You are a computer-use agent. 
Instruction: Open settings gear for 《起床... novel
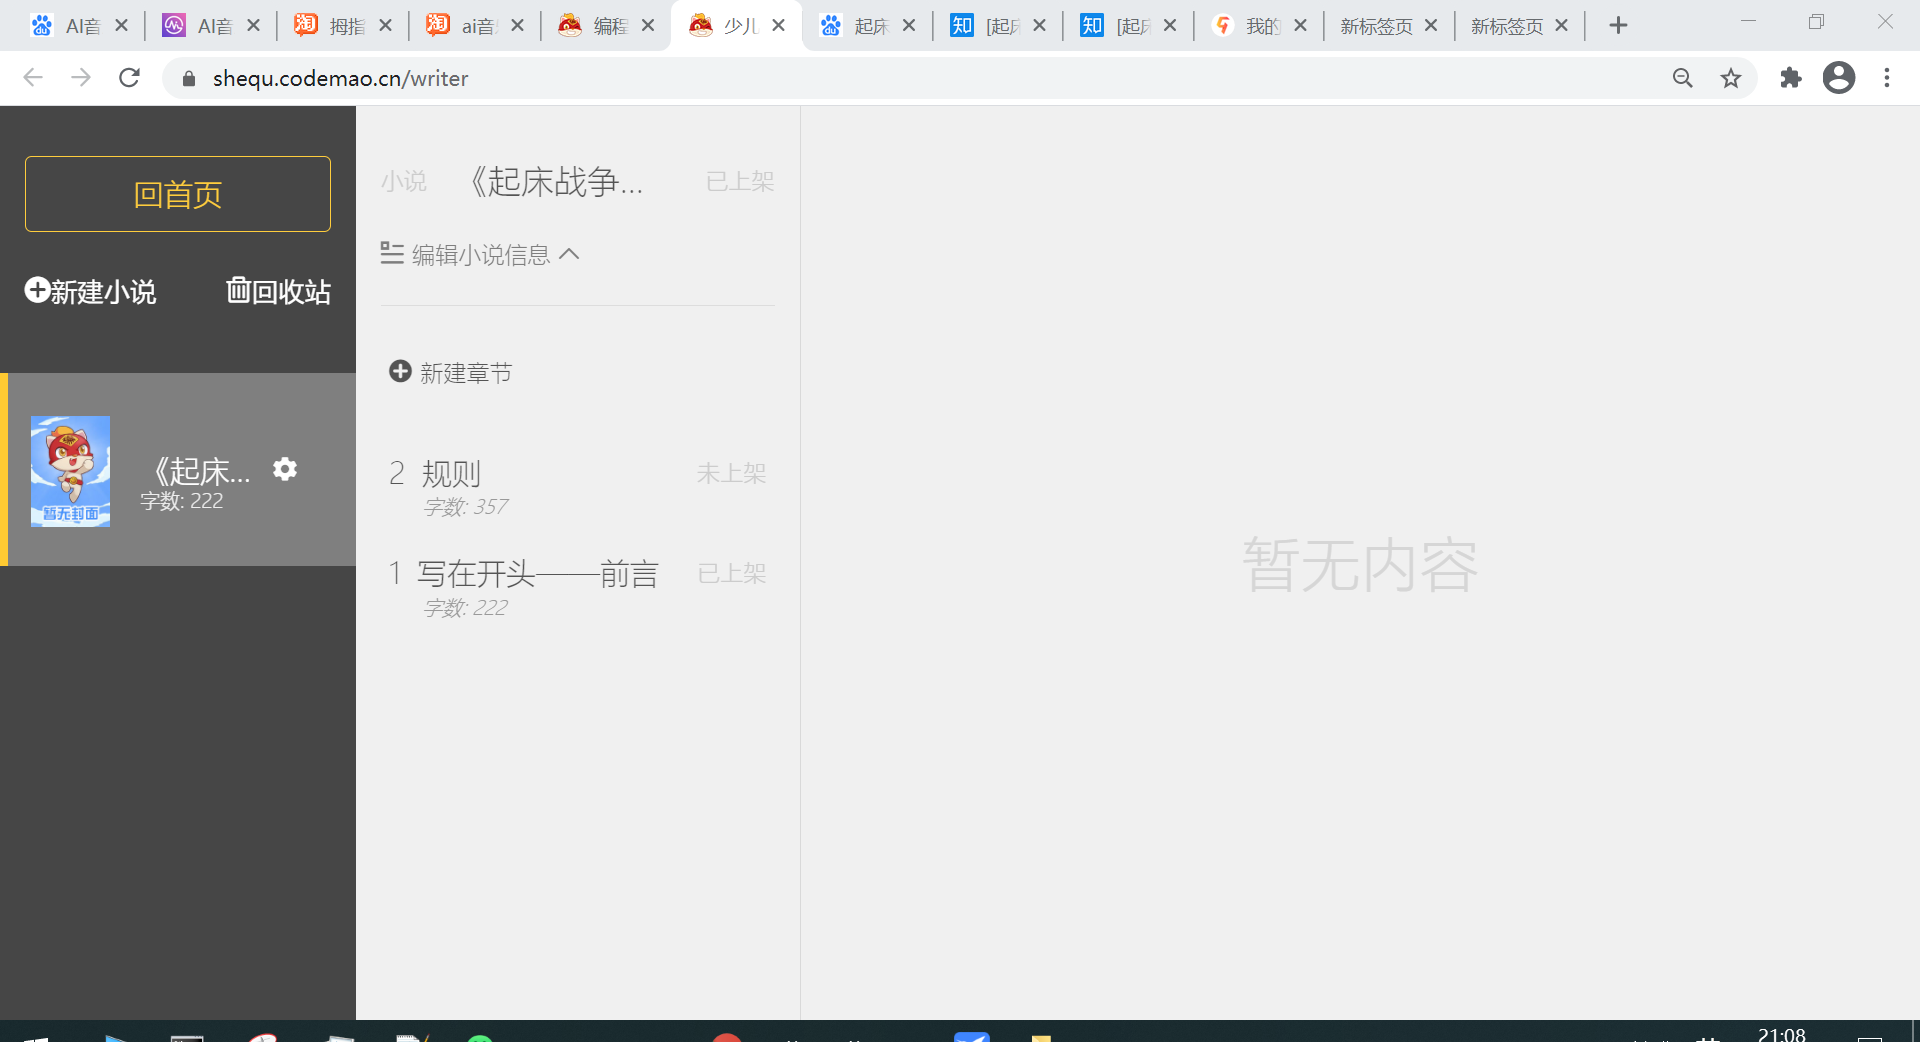click(x=285, y=469)
